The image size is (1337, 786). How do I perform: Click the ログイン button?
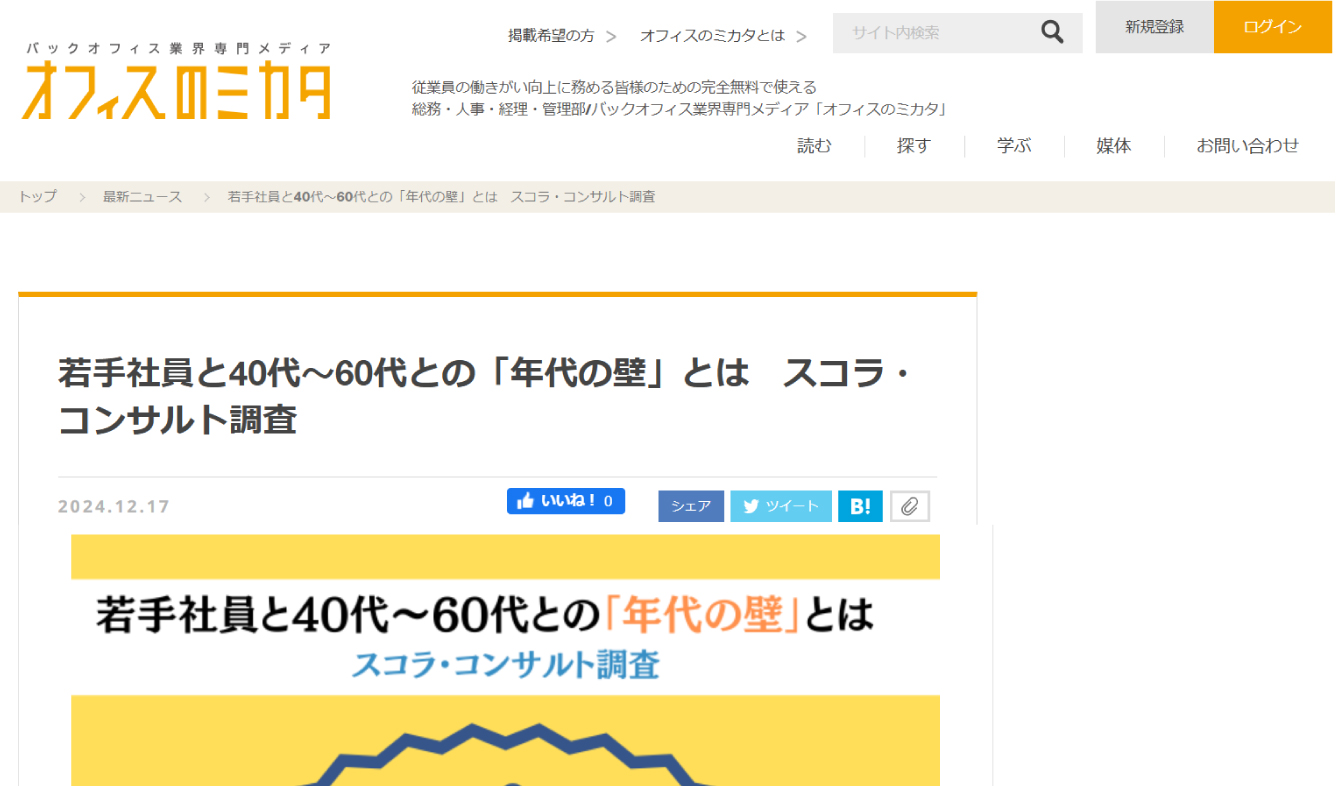point(1273,27)
